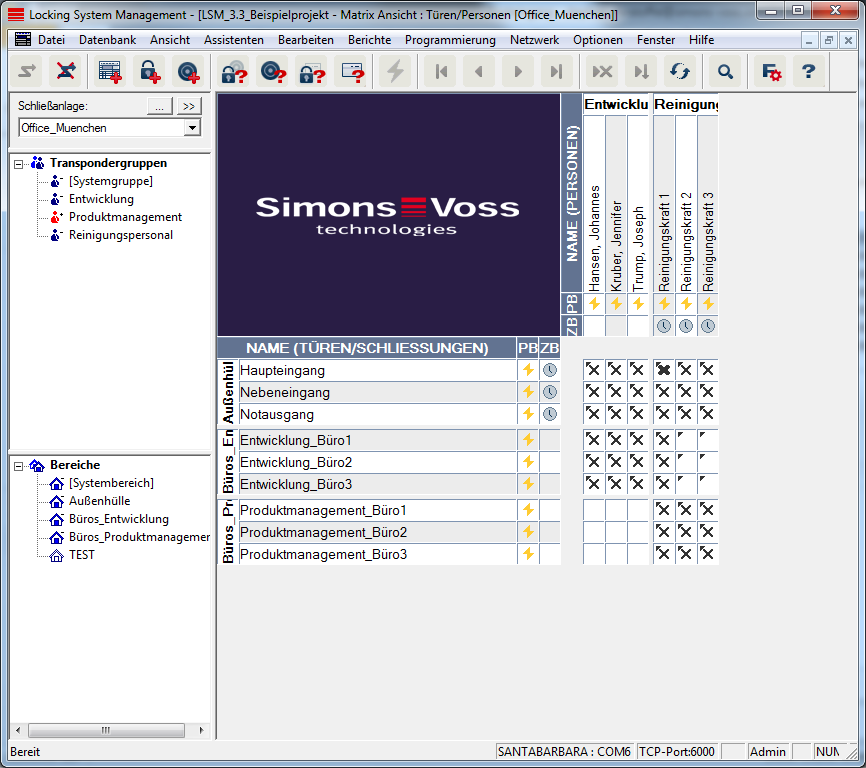Toggle Entwicklung_Büro2 access for Reinigungskraft 3
This screenshot has height=768, width=866.
(x=708, y=462)
